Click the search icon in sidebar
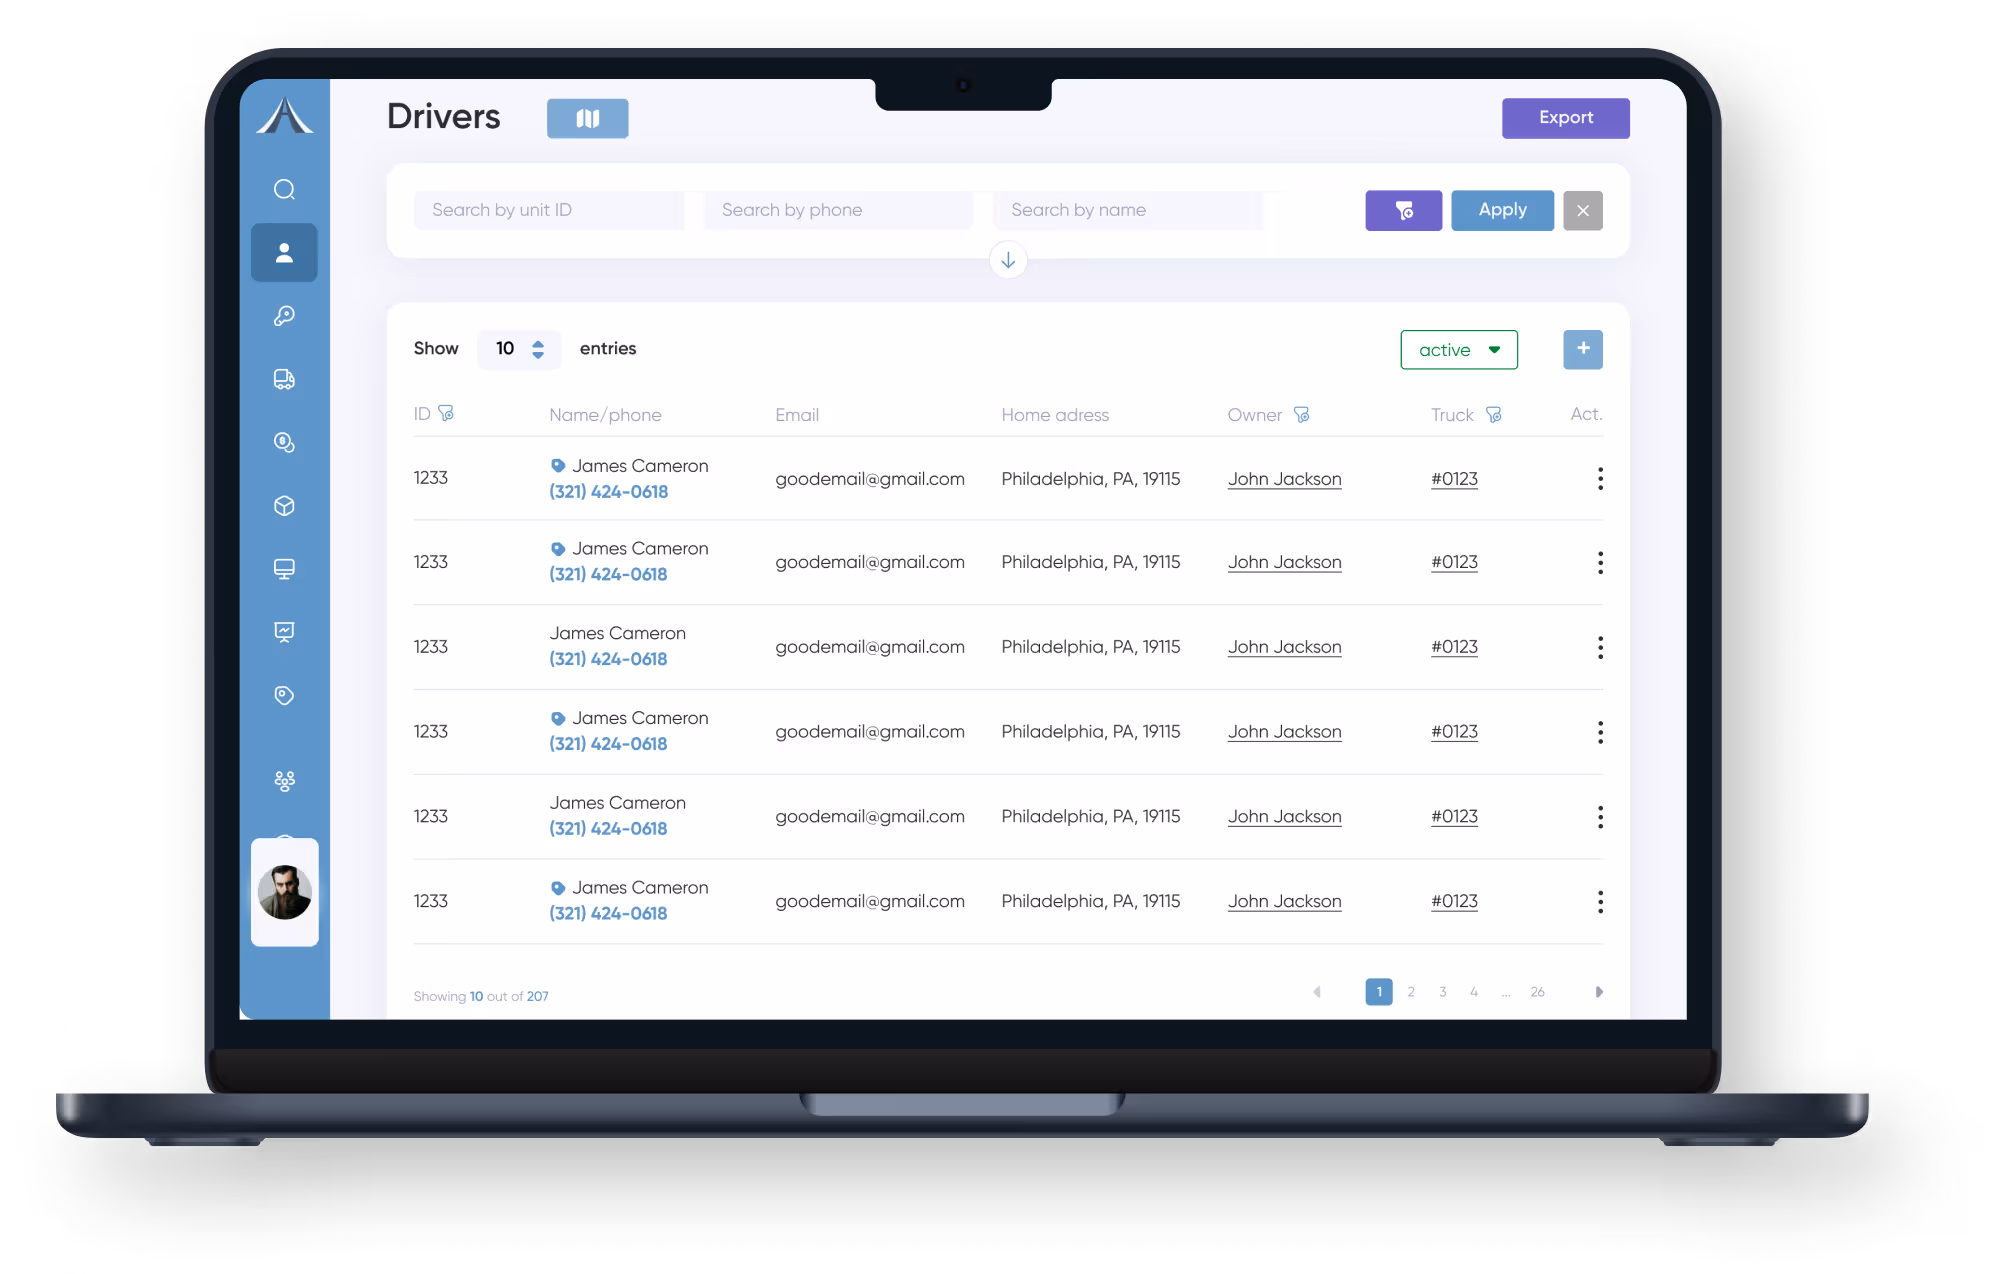 (284, 190)
